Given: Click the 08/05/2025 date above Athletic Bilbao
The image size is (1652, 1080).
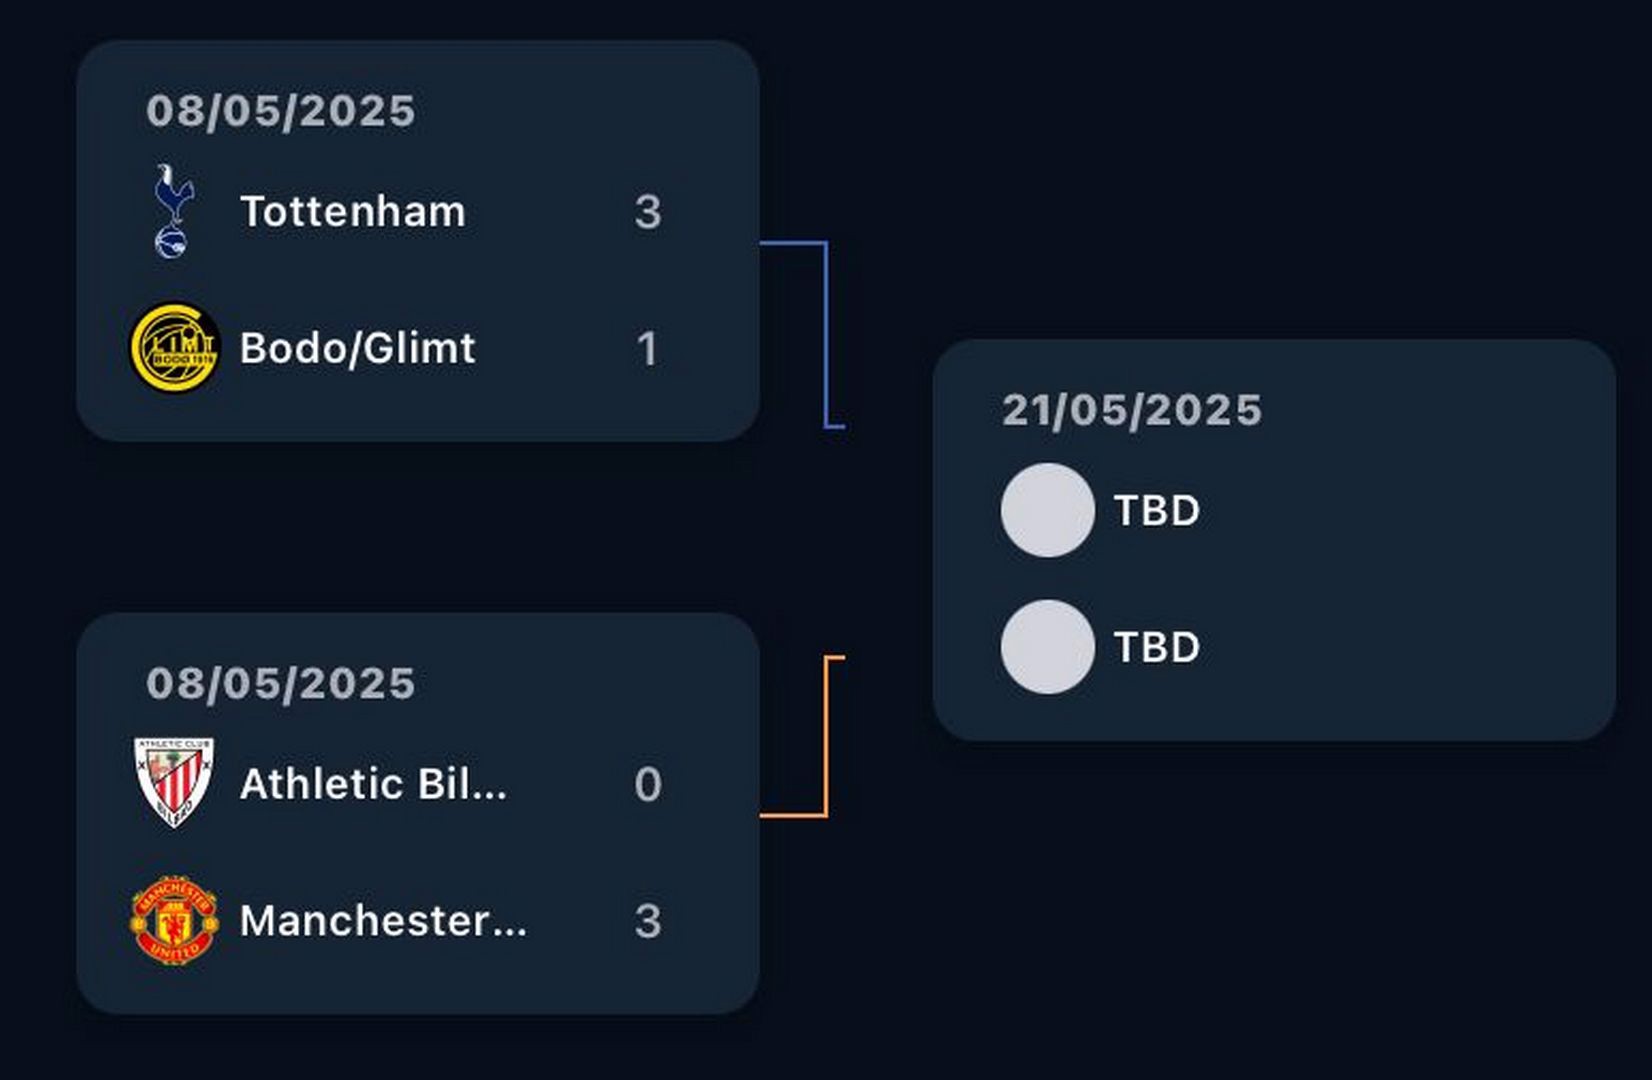Looking at the screenshot, I should click(281, 683).
